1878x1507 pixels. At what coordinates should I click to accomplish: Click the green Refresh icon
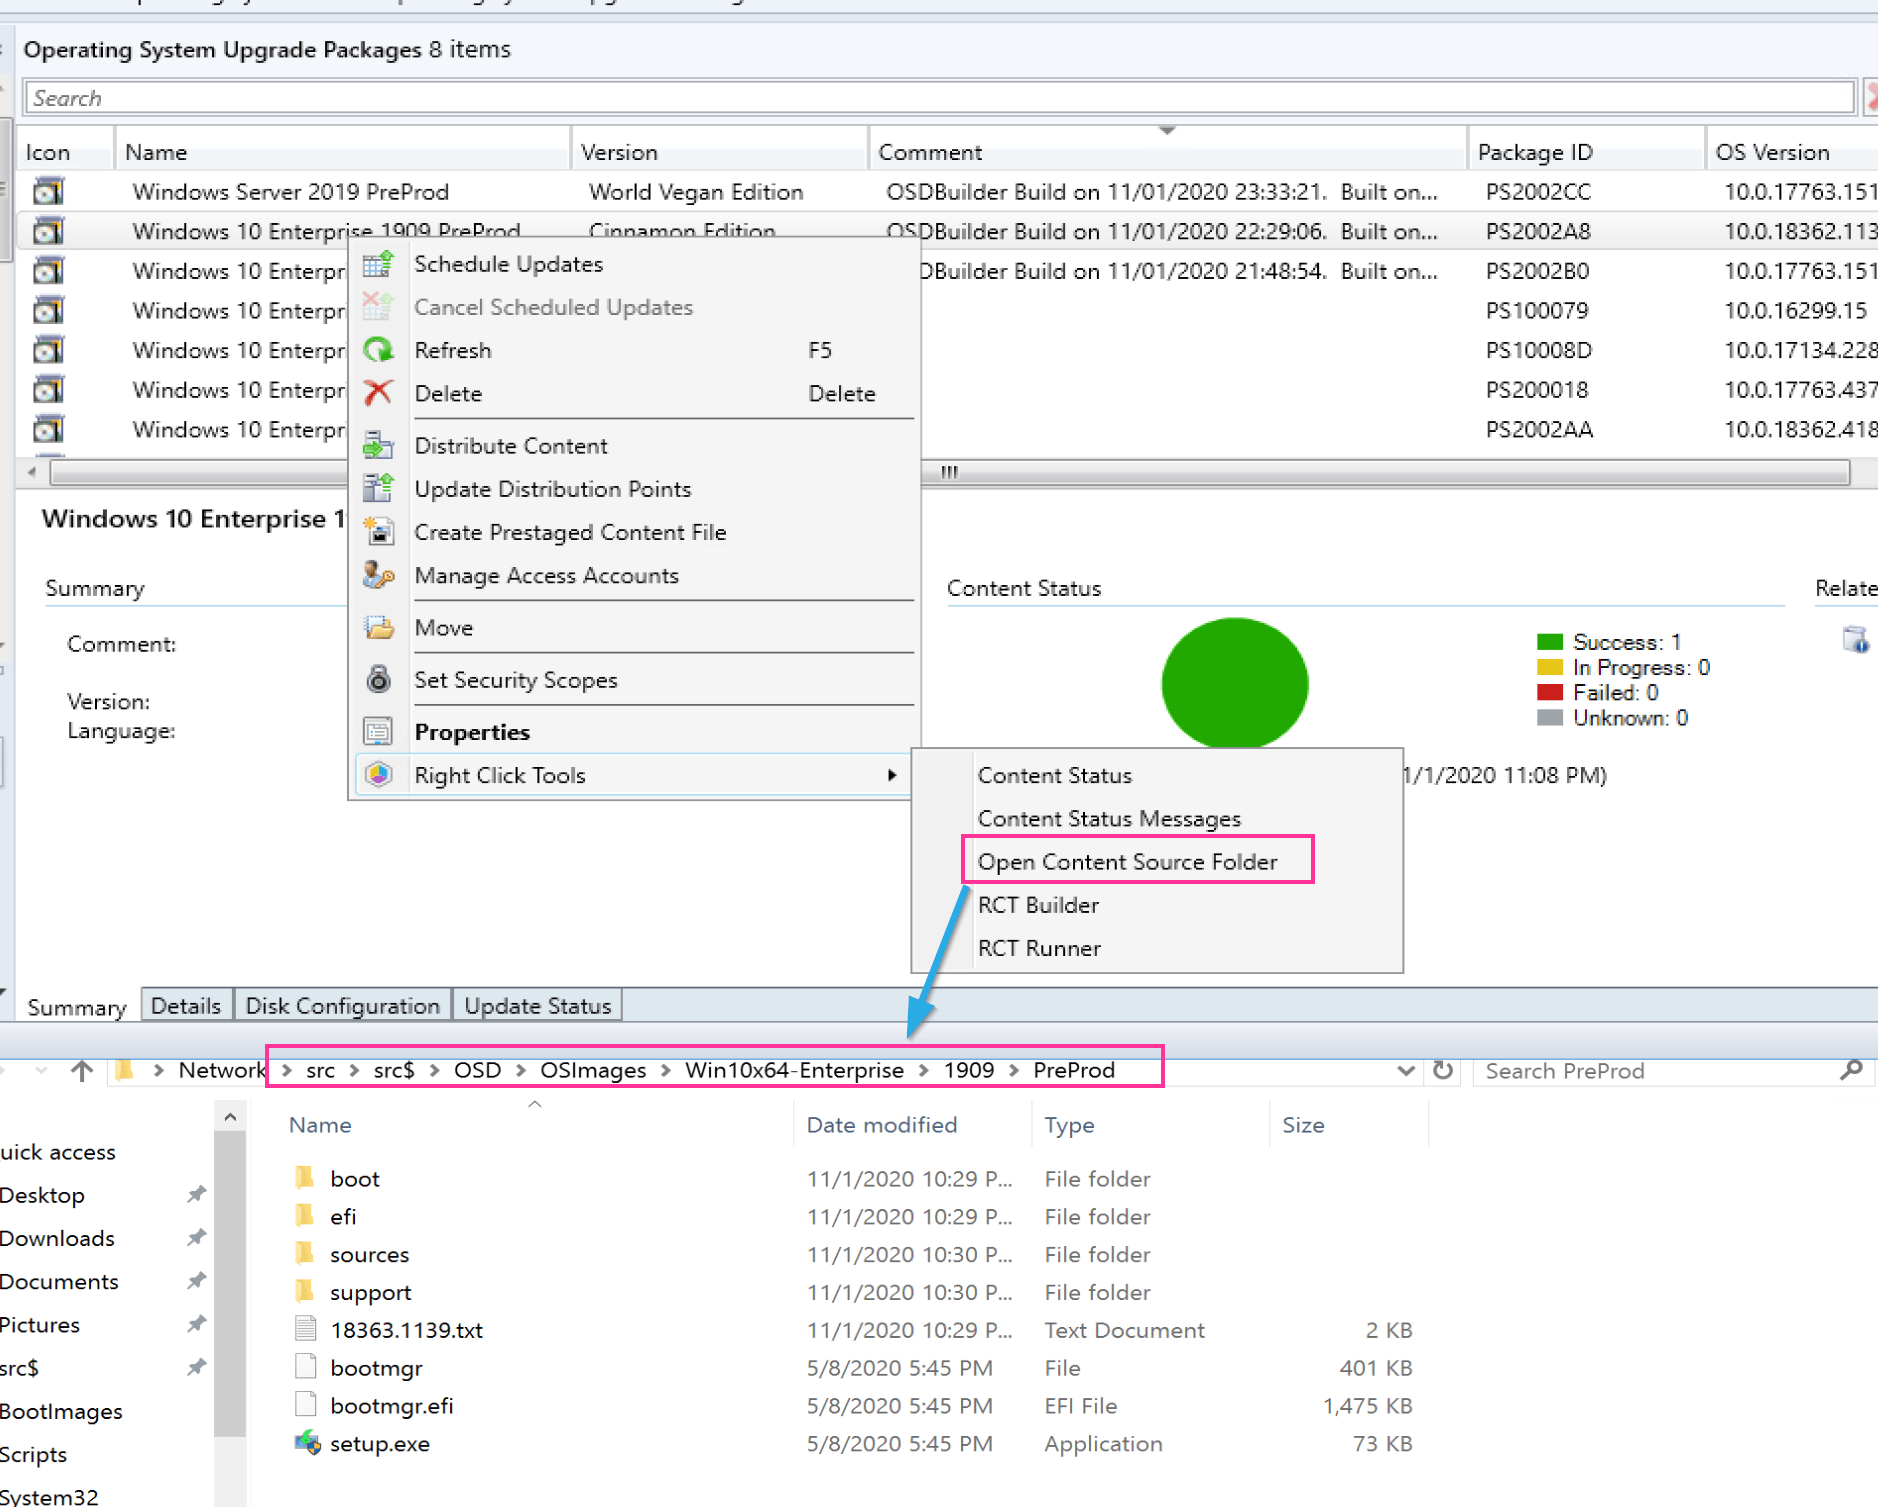pos(378,351)
